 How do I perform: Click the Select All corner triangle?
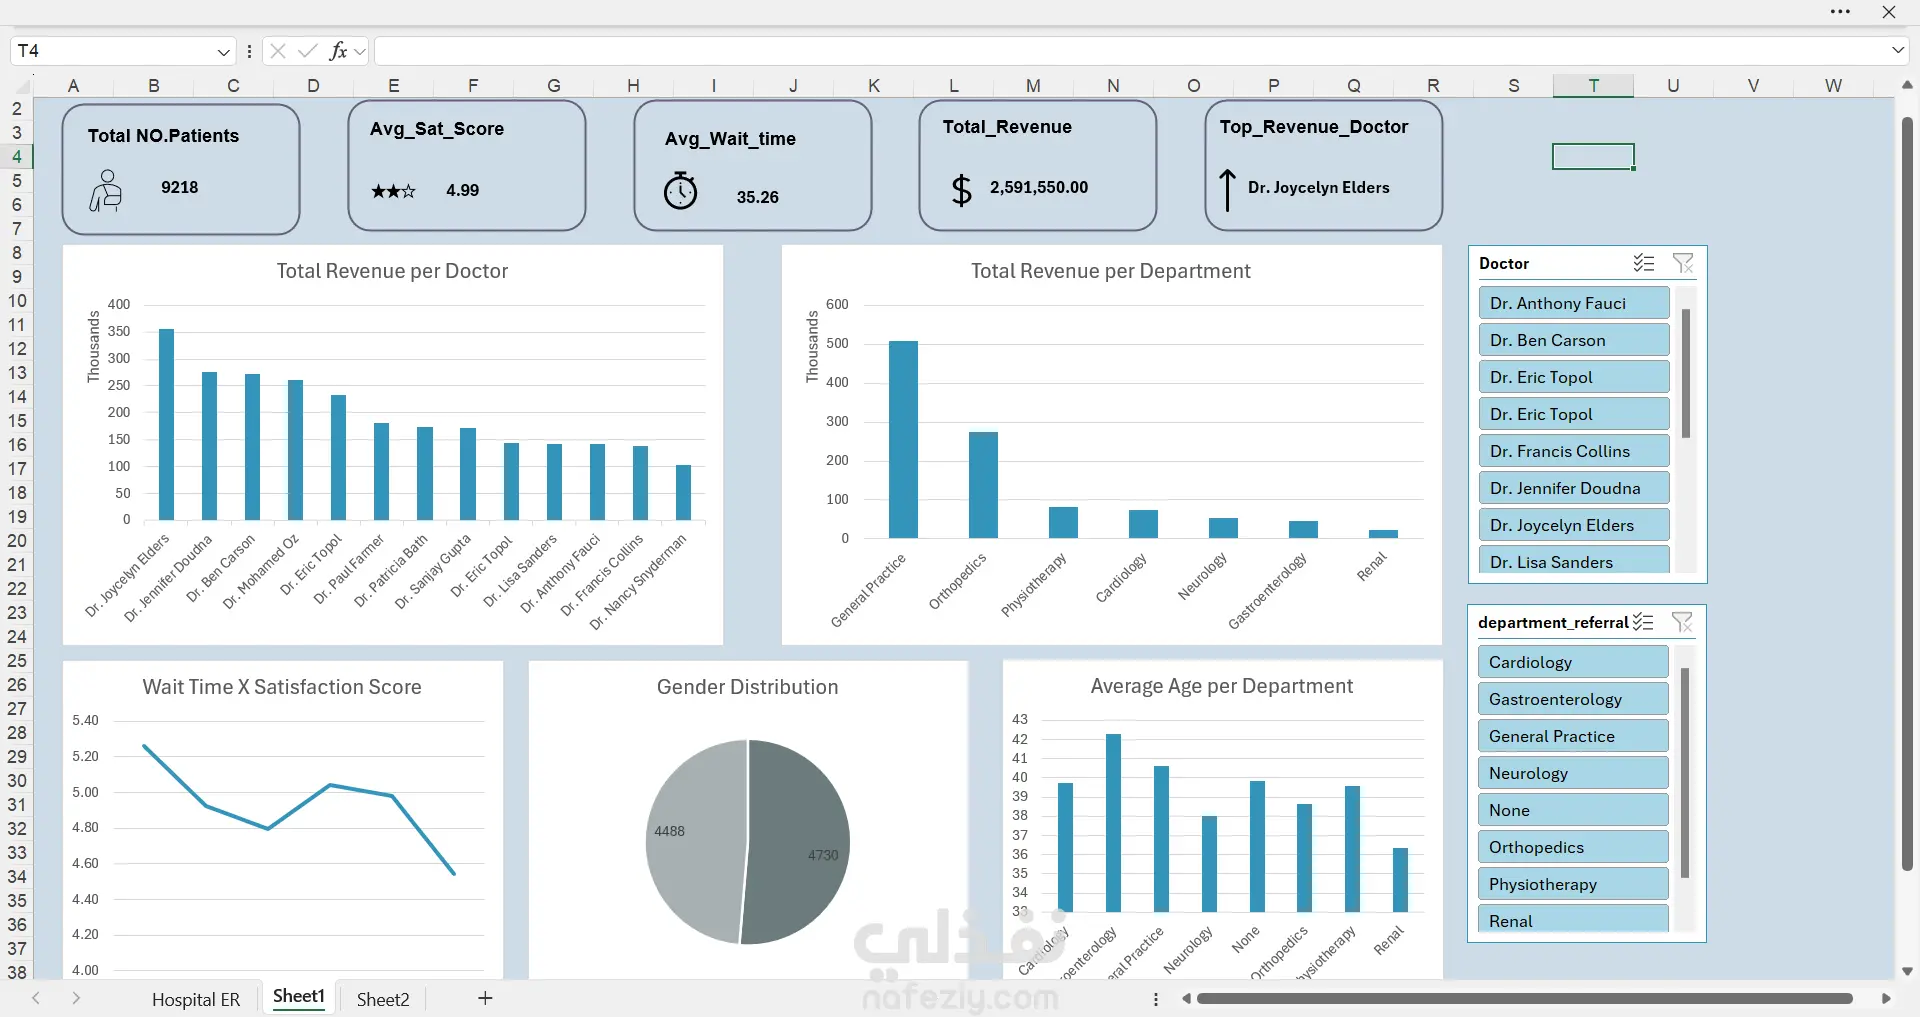point(21,86)
